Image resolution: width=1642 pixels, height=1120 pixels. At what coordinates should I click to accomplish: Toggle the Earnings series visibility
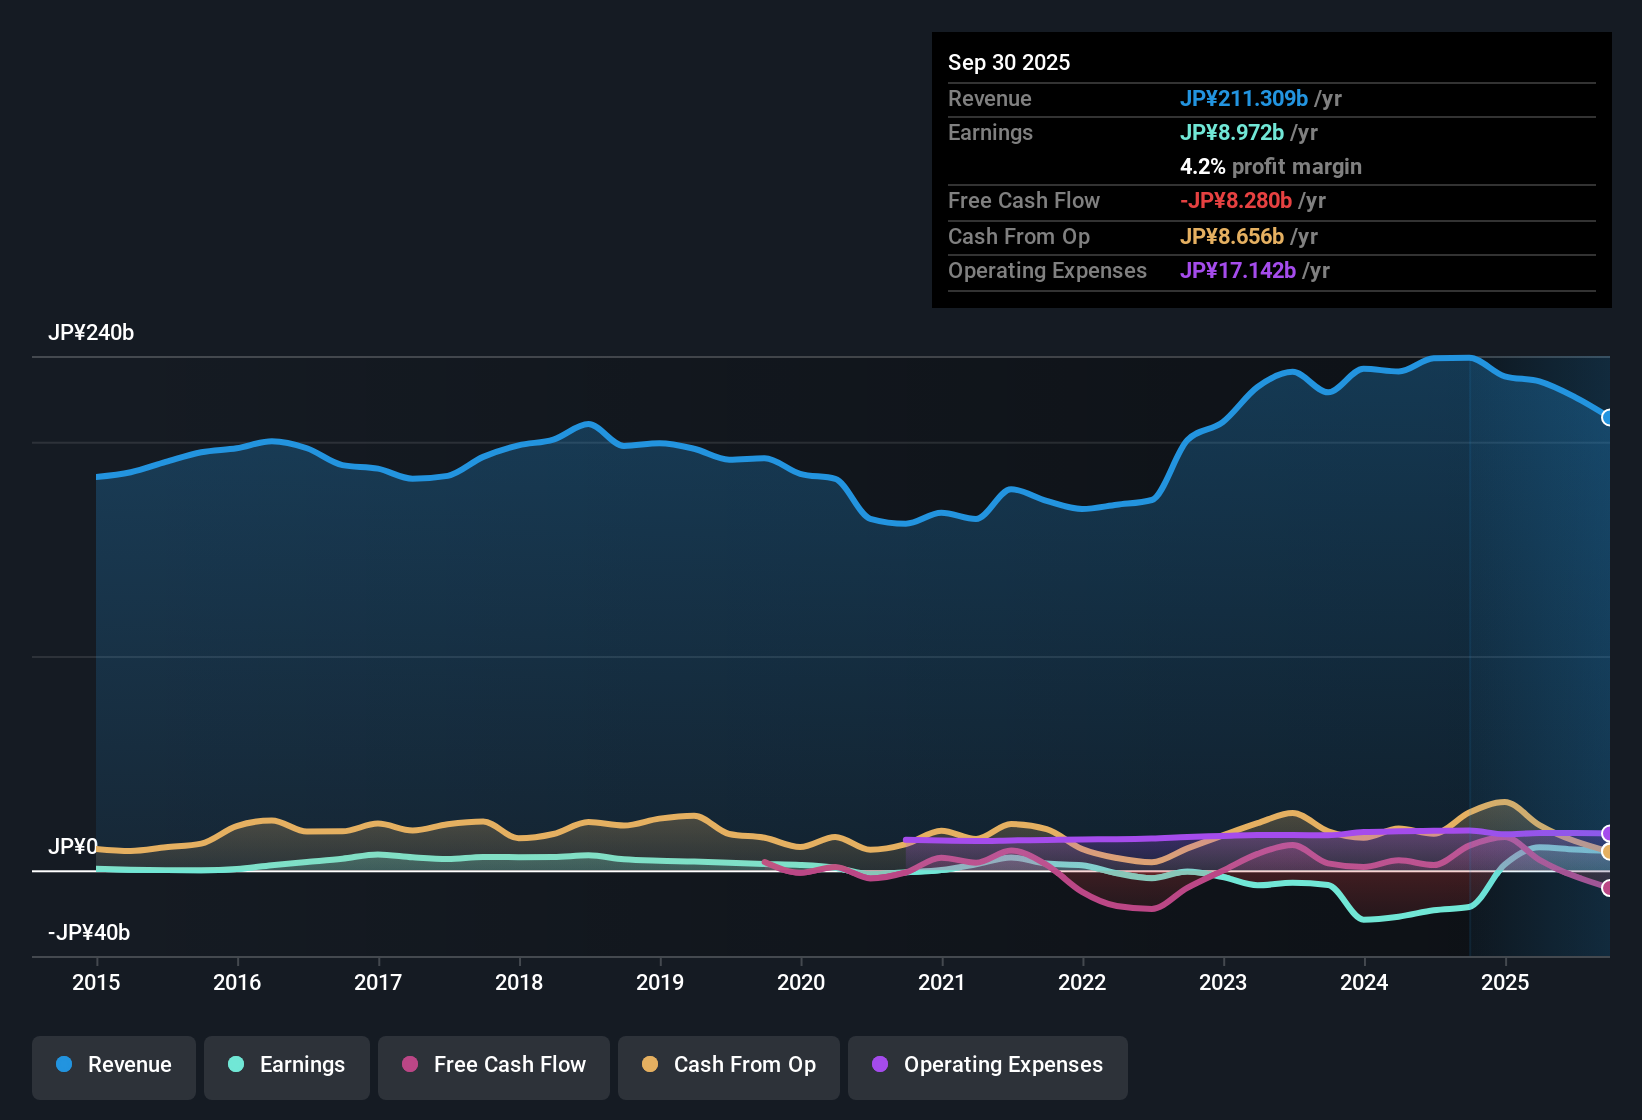tap(287, 1065)
